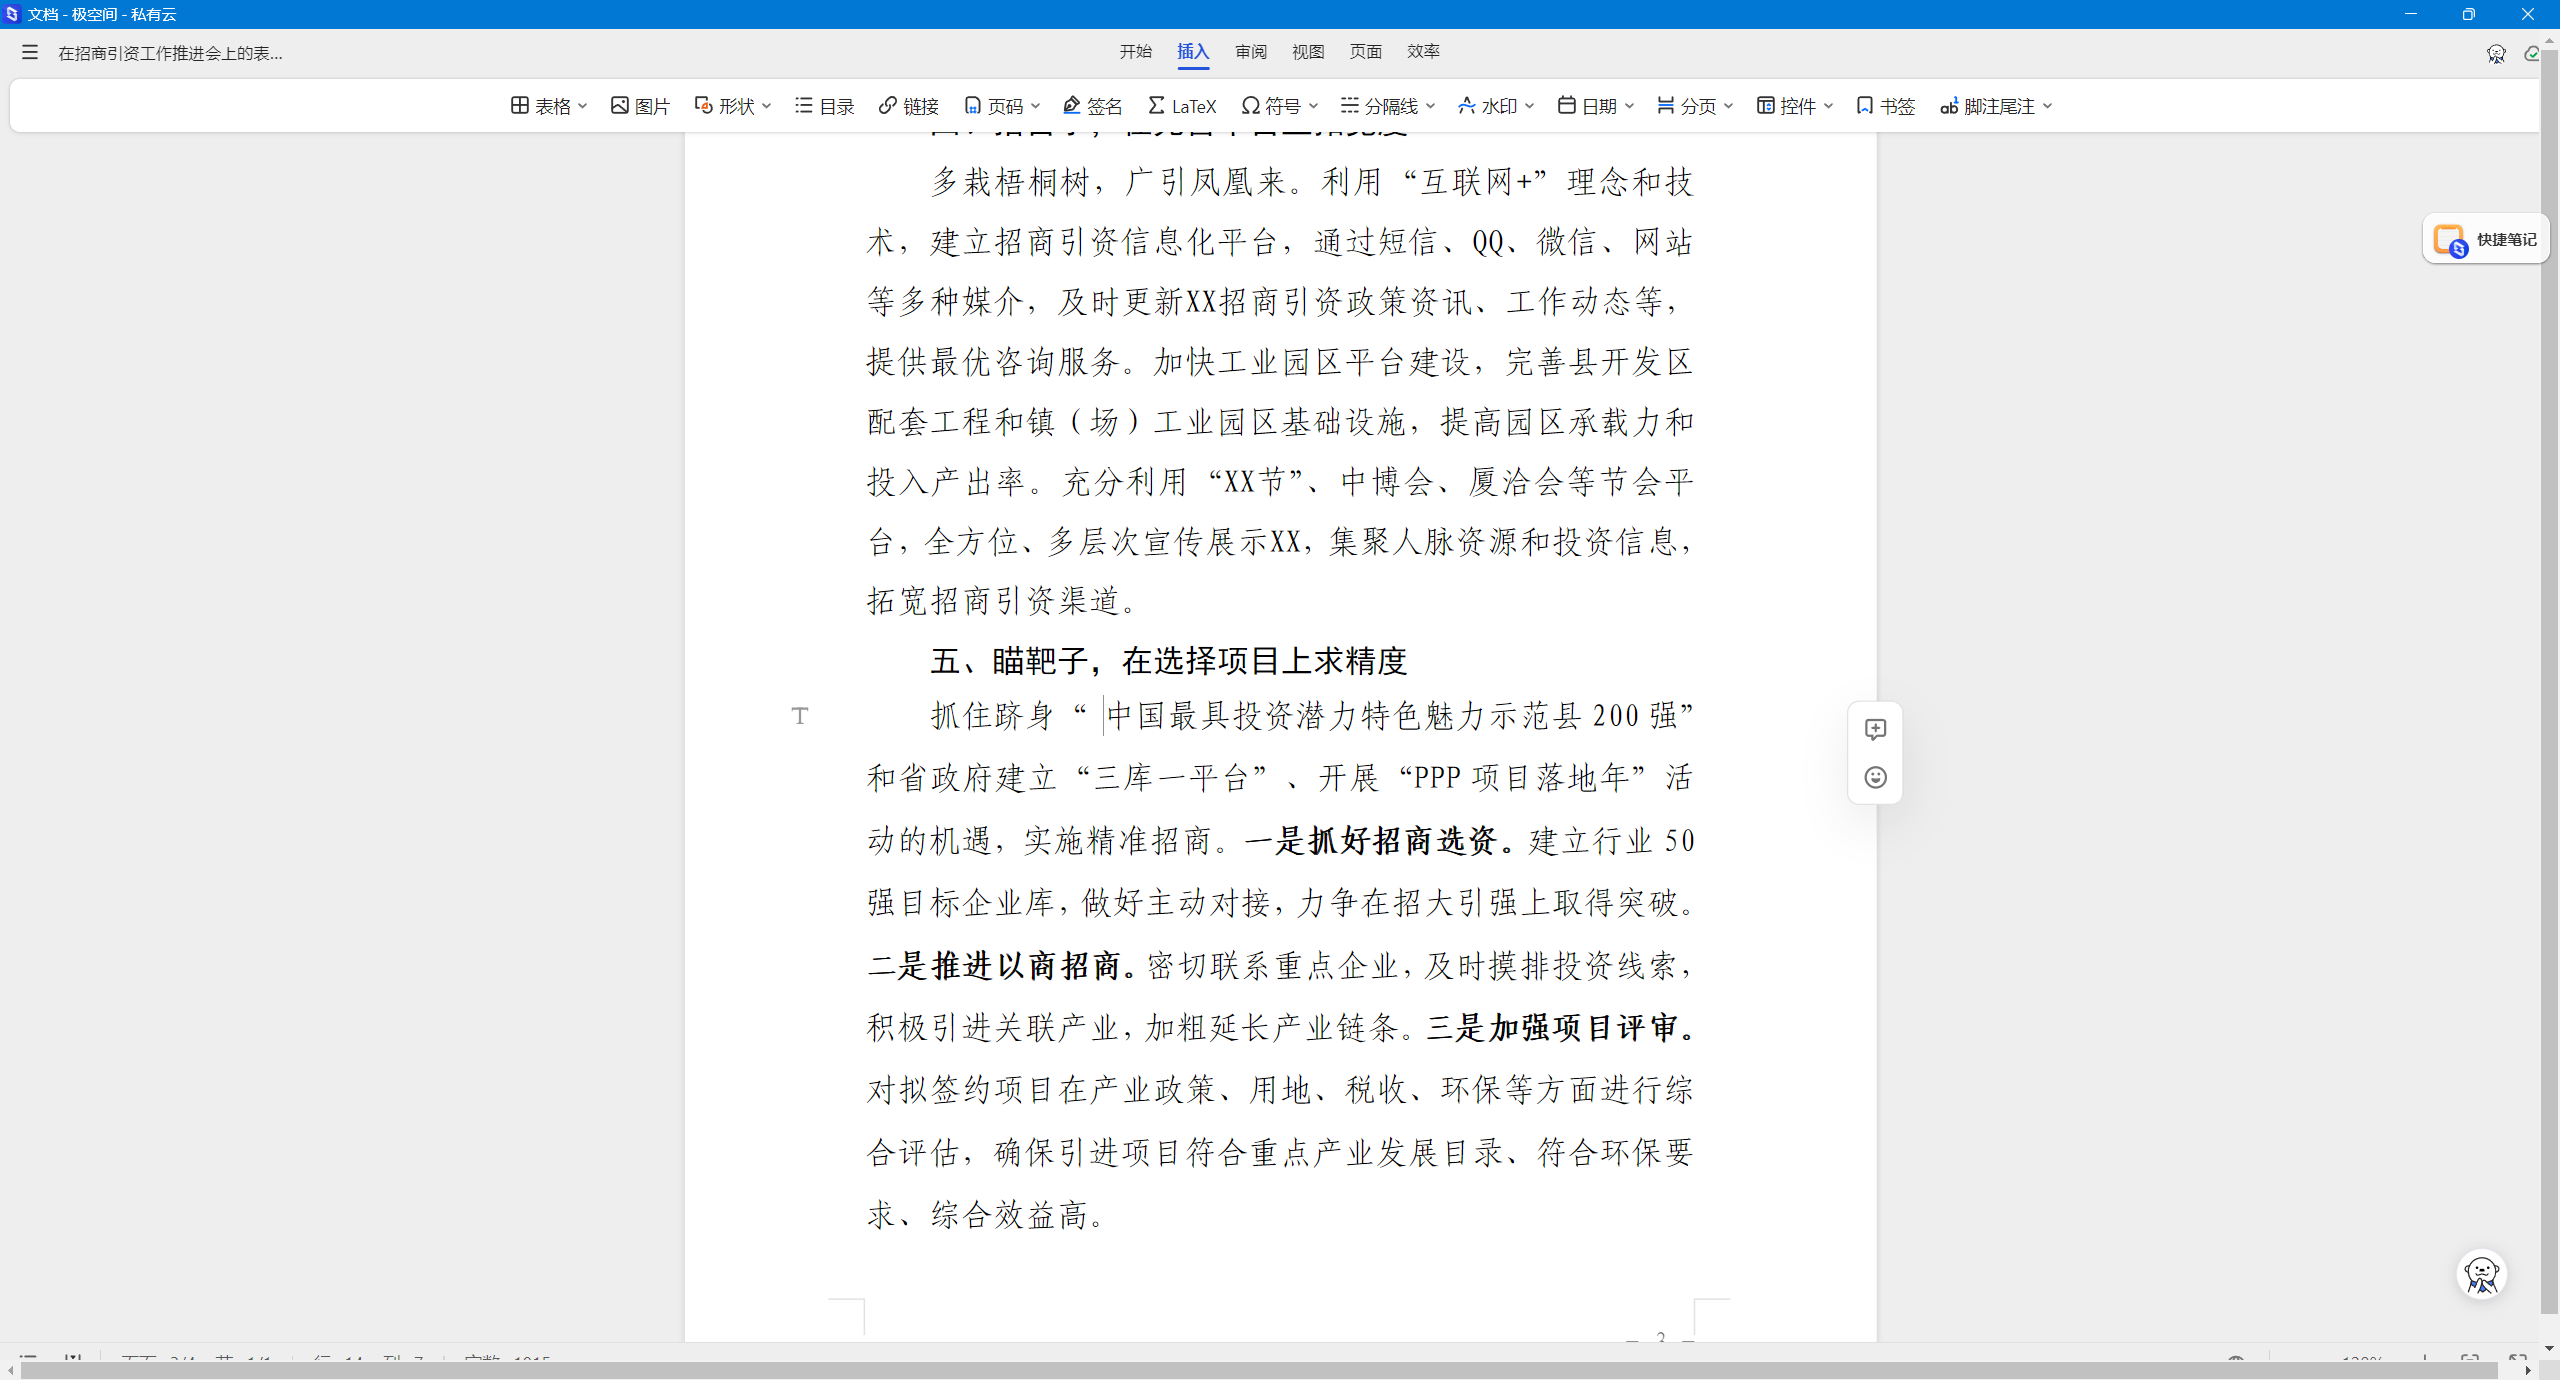Switch to the 页面 page tab
Image resolution: width=2560 pixels, height=1380 pixels.
click(1365, 51)
